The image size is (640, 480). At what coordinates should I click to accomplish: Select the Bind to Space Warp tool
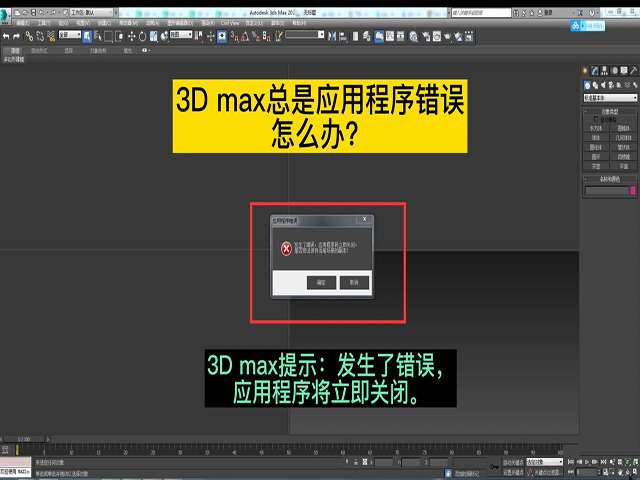tap(51, 37)
